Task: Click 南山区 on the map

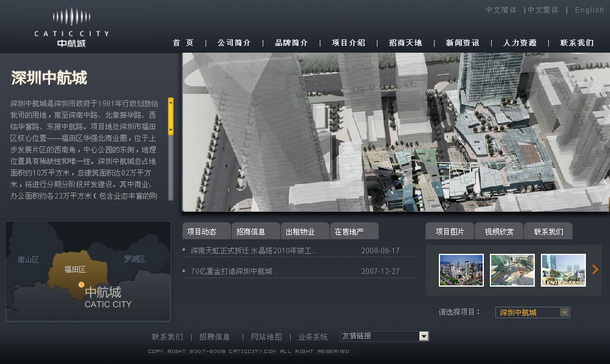Action: pyautogui.click(x=28, y=259)
